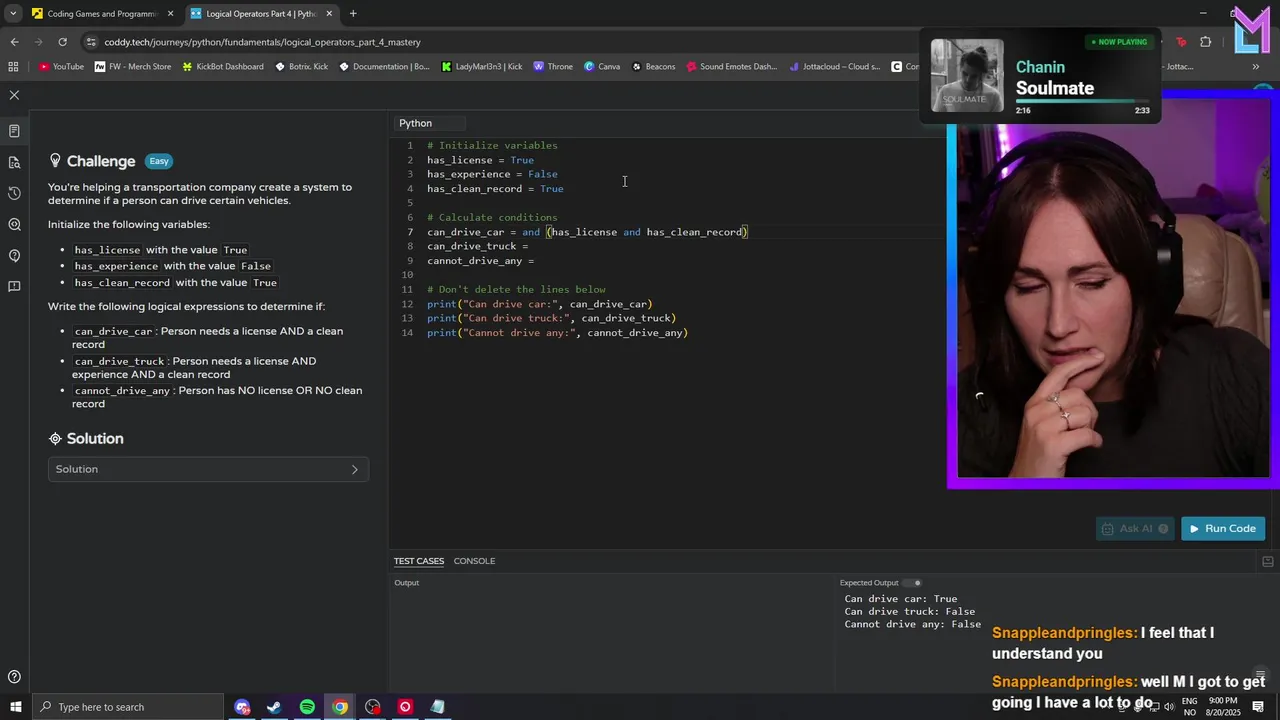Image resolution: width=1280 pixels, height=720 pixels.
Task: Open the notepad app in taskbar
Action: pyautogui.click(x=437, y=707)
